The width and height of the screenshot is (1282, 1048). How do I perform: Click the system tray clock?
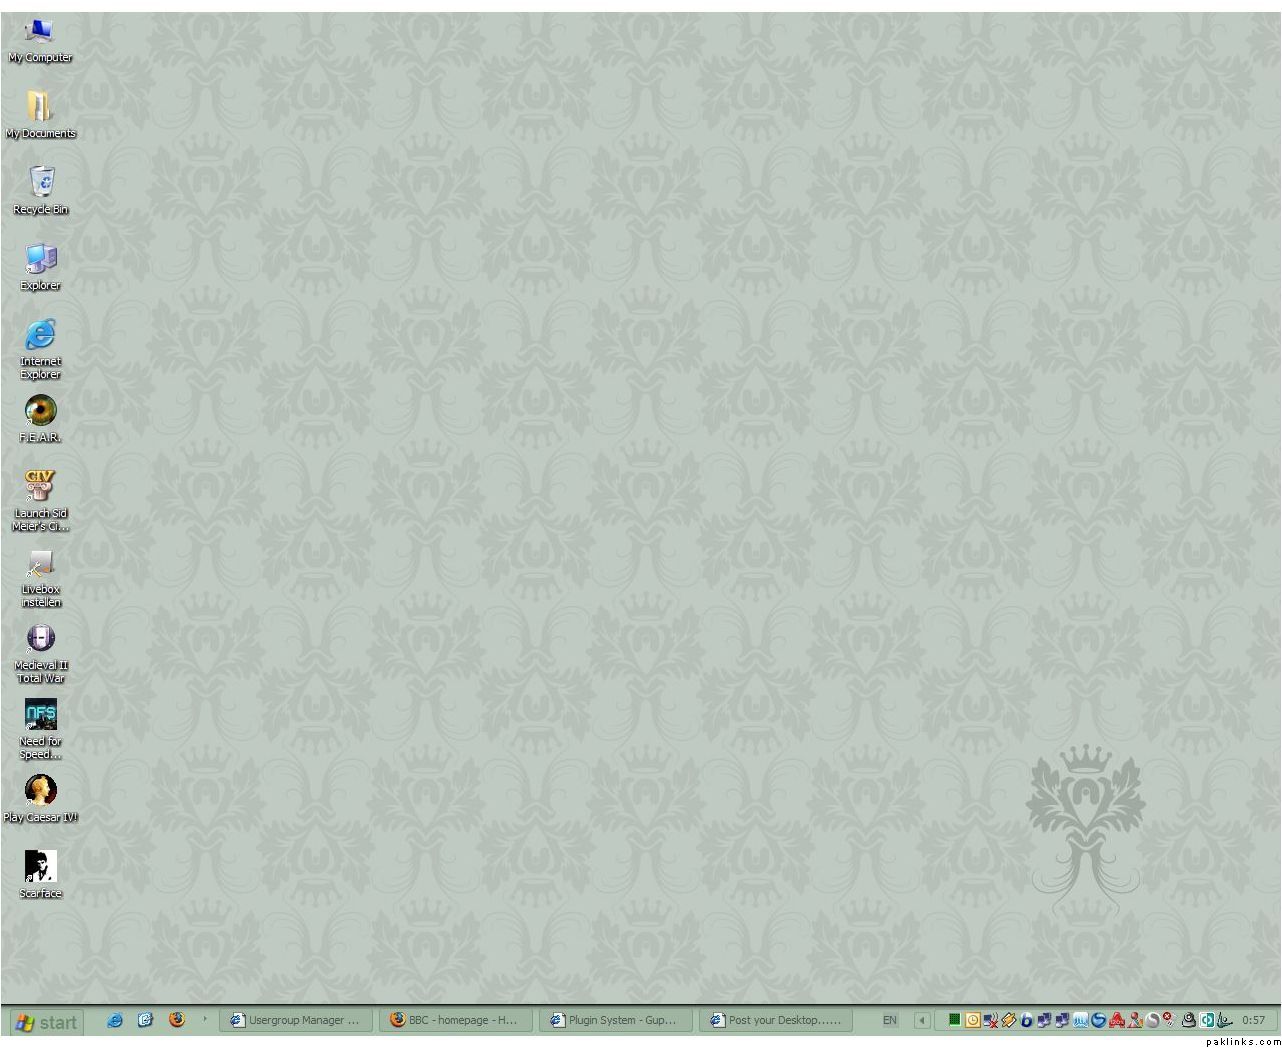[x=1253, y=1021]
